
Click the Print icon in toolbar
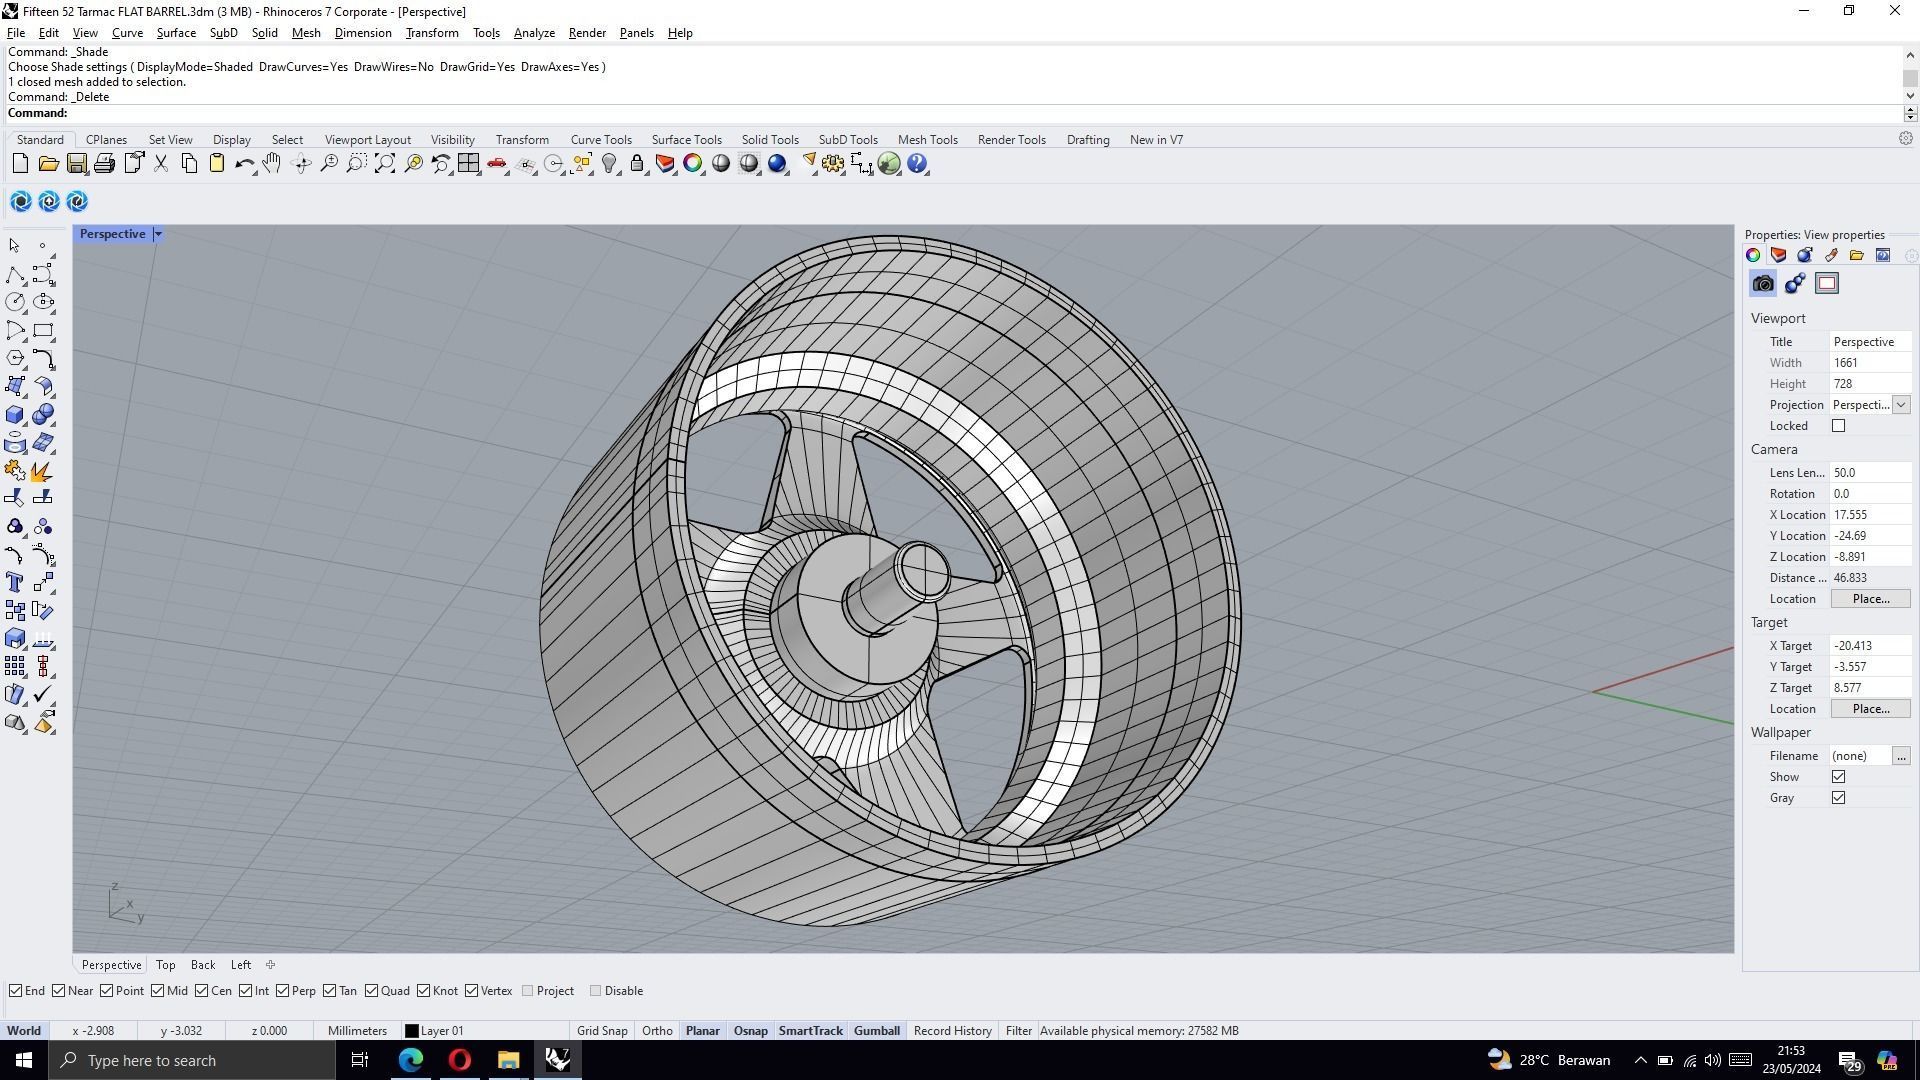[x=105, y=164]
